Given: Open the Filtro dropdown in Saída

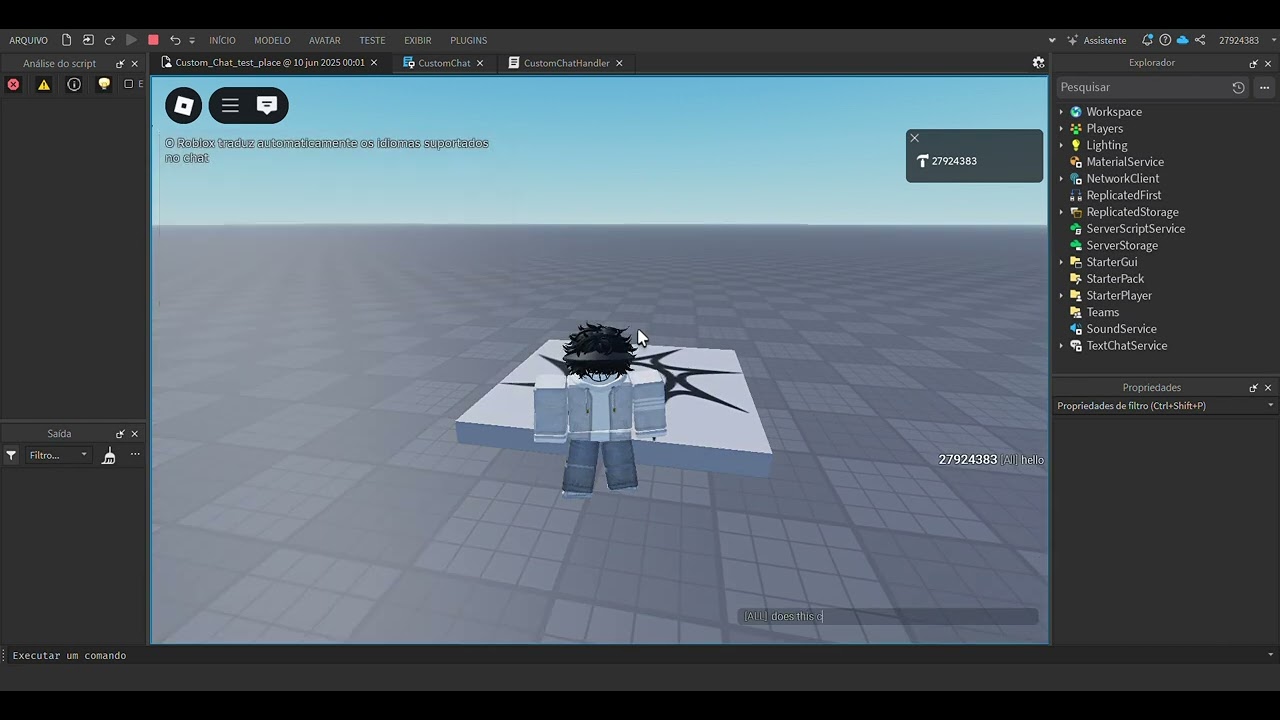Looking at the screenshot, I should coord(58,455).
